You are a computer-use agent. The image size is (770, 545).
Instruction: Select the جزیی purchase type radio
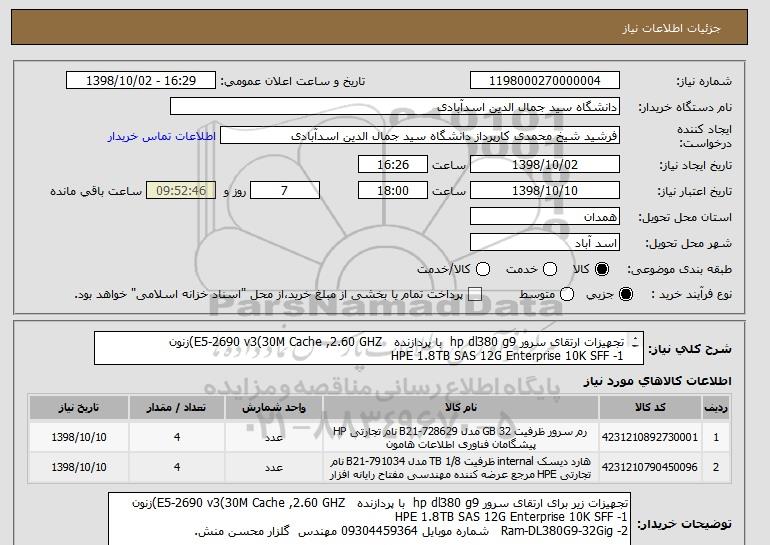[x=626, y=294]
